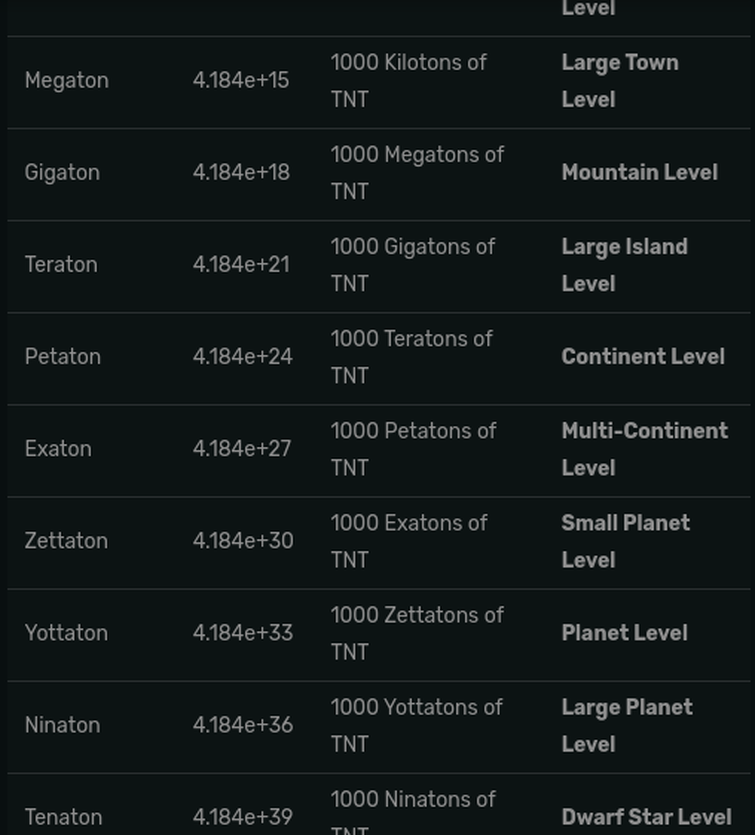Click the 4.184e+30 value cell
This screenshot has width=755, height=835.
pos(242,541)
